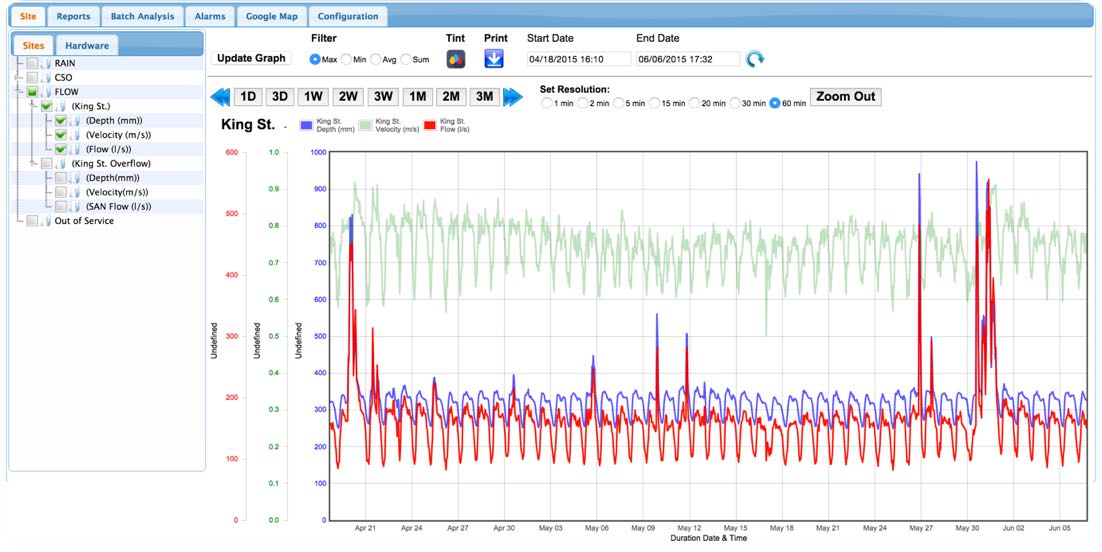Set time span to 1W

(313, 97)
